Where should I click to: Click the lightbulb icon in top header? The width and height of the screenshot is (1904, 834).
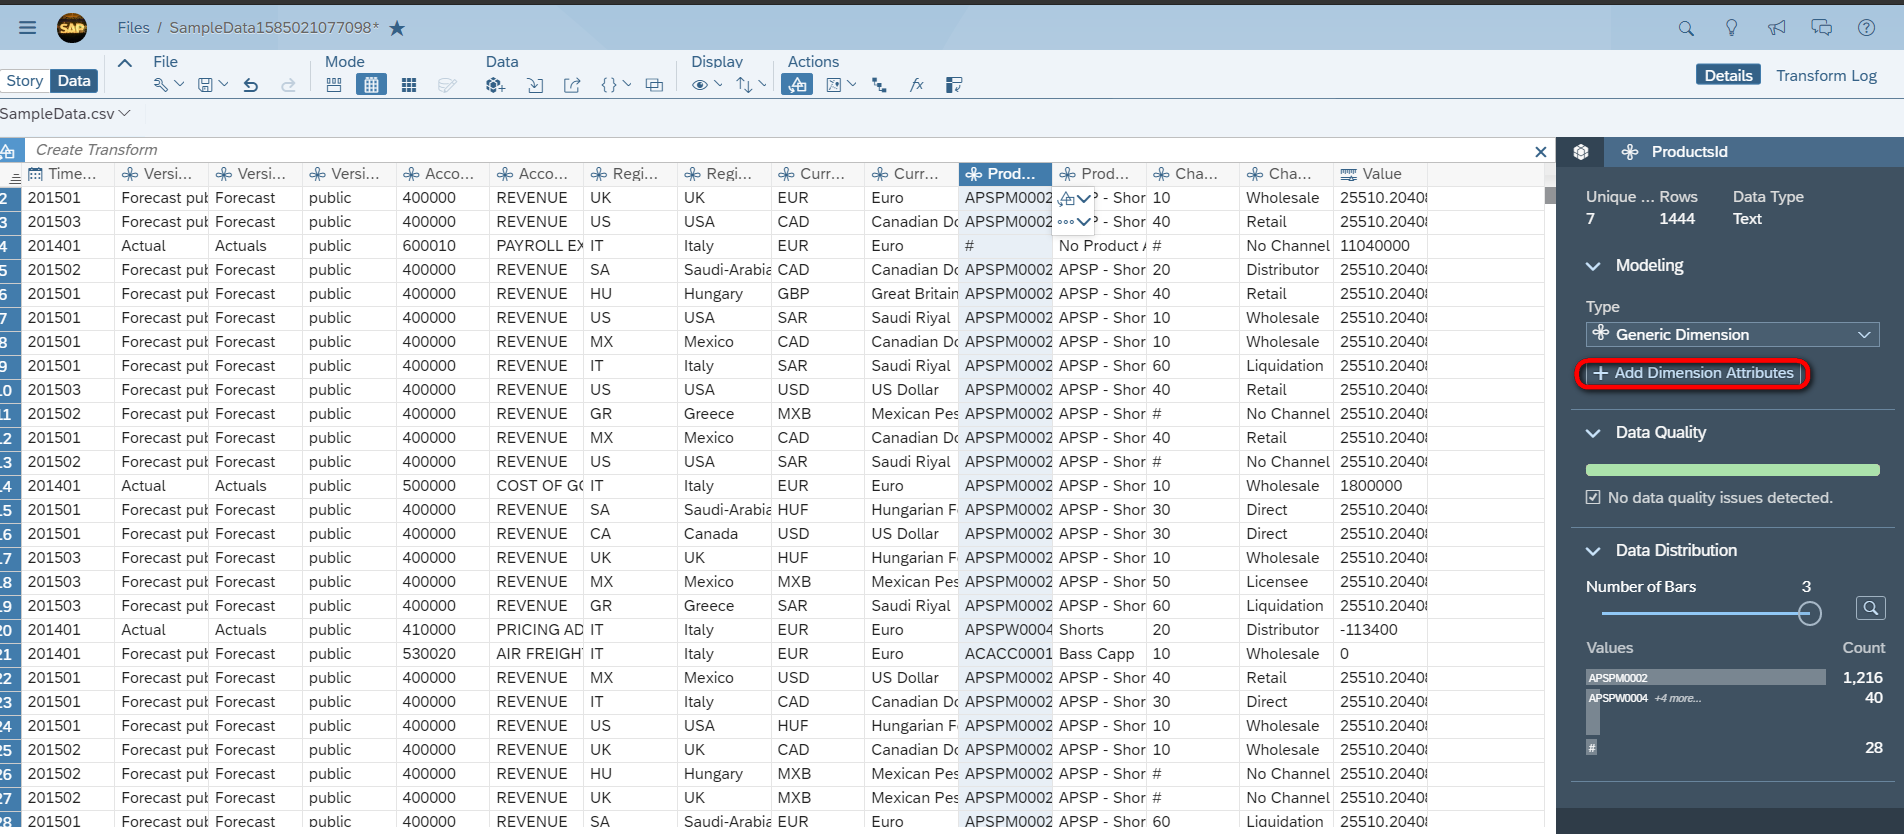pos(1732,28)
